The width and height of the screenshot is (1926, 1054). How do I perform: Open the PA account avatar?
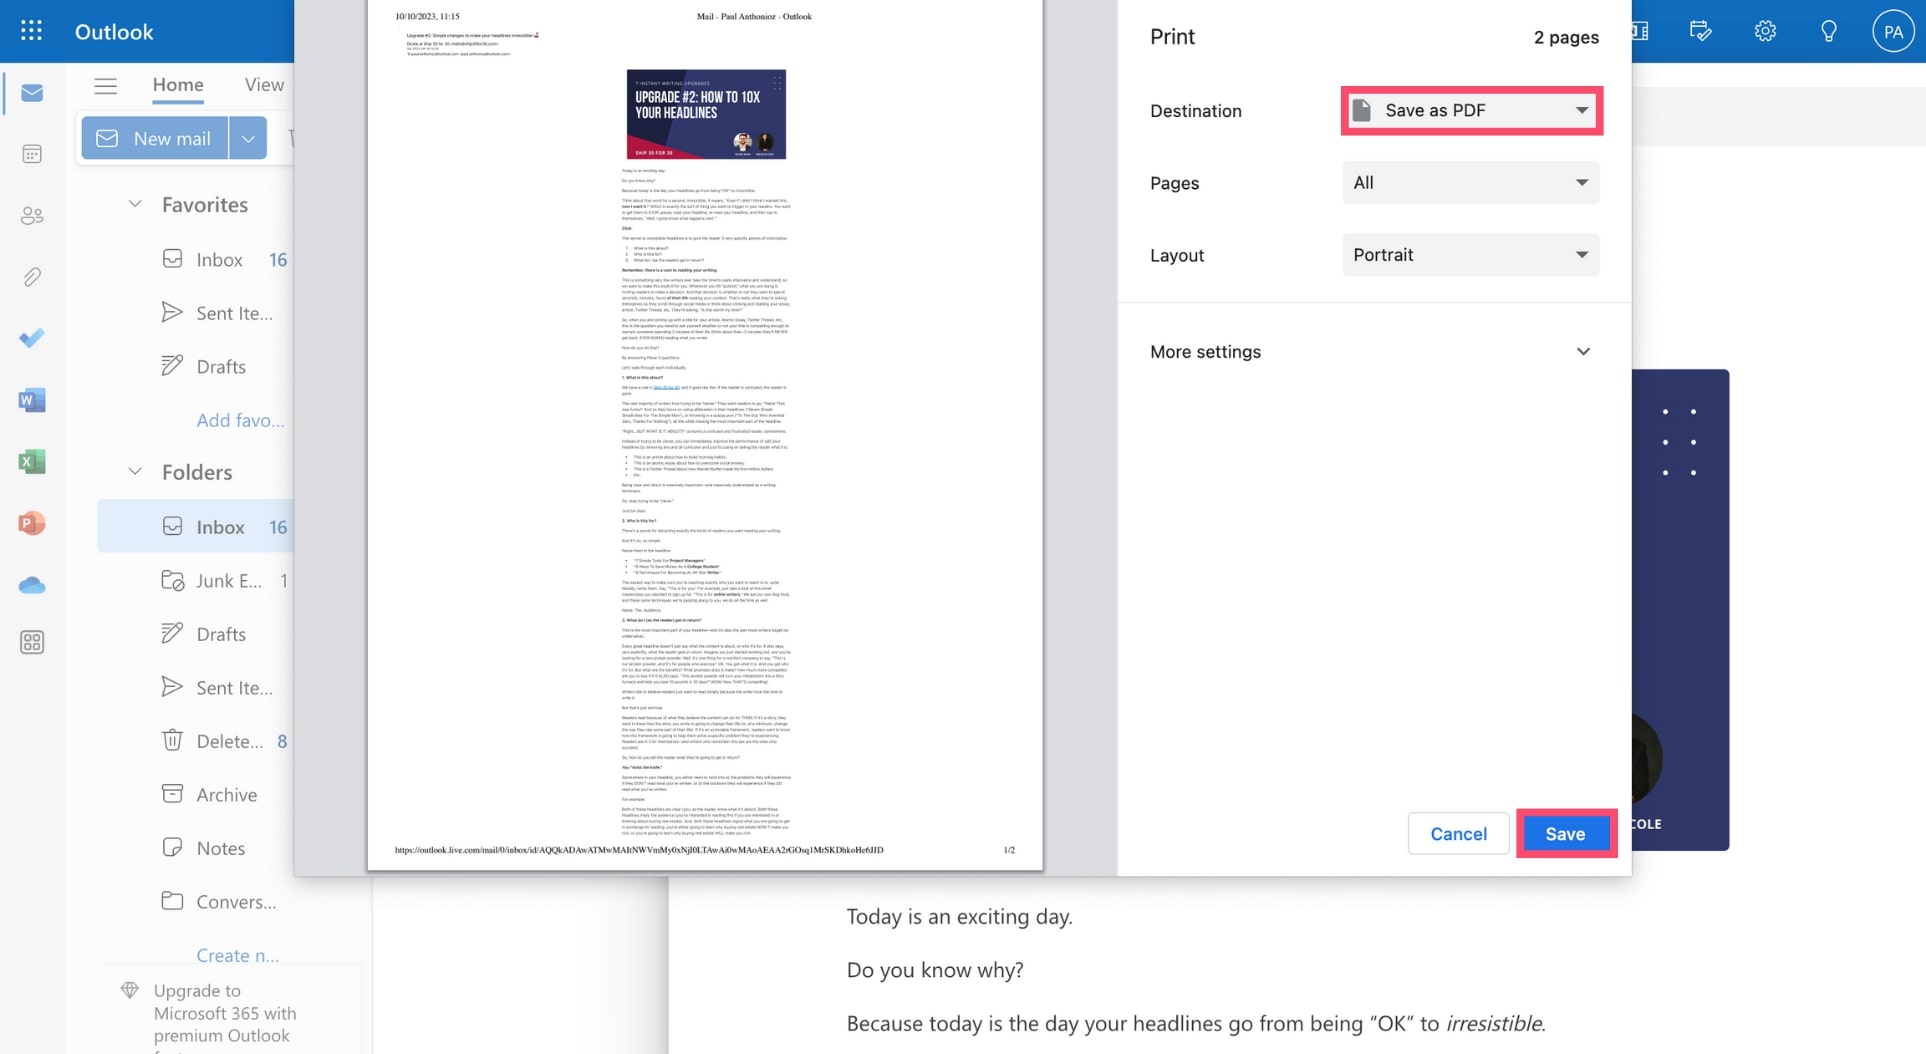pos(1892,31)
